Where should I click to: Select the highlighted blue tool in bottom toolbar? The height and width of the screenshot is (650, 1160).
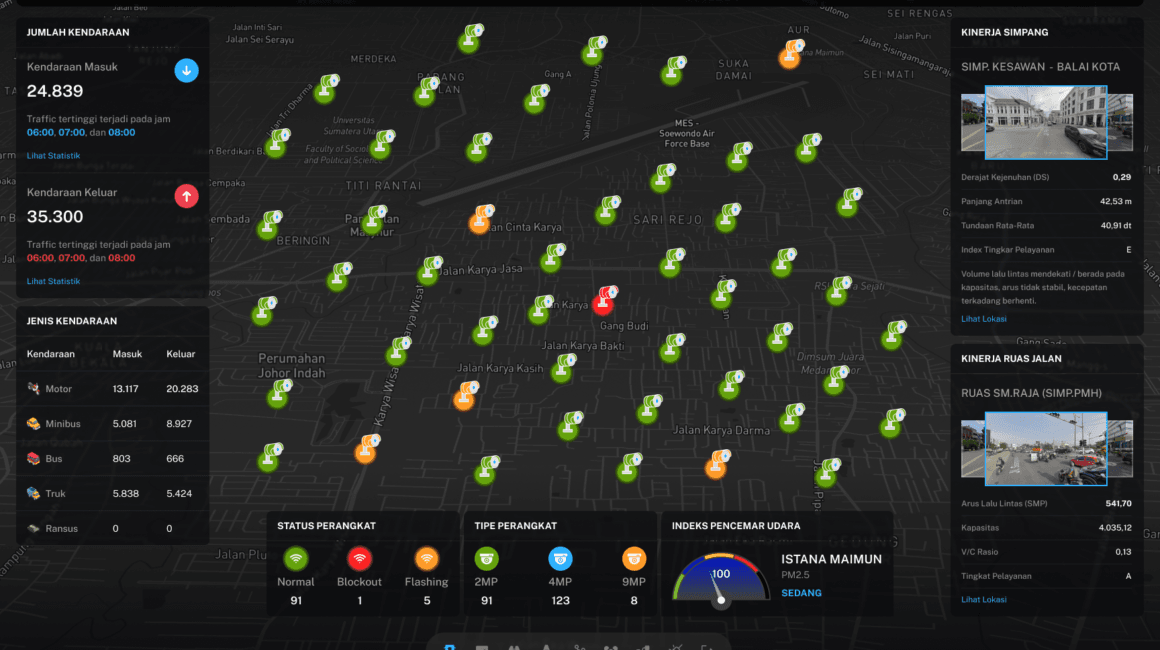449,646
